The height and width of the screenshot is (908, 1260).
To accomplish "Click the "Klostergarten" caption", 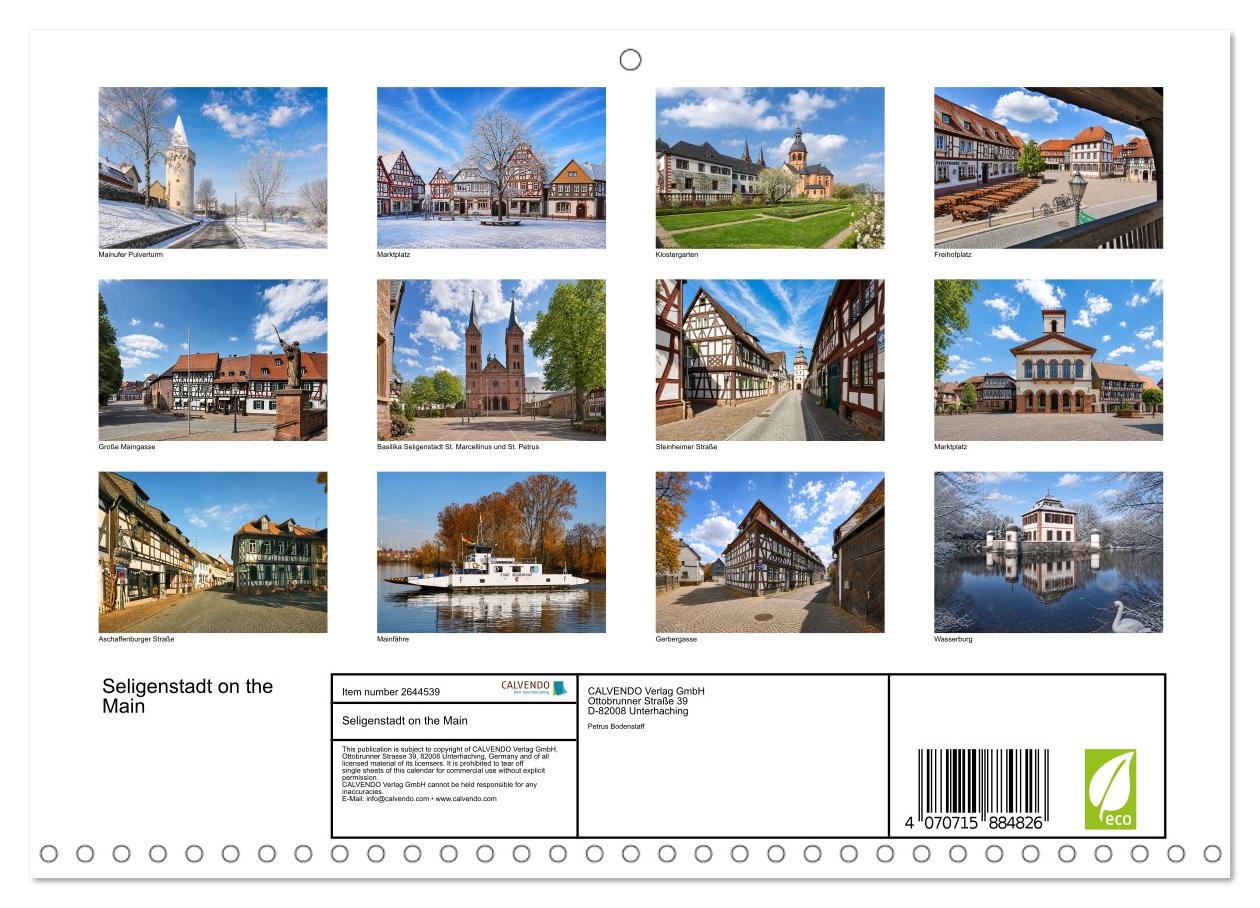I will 675,255.
